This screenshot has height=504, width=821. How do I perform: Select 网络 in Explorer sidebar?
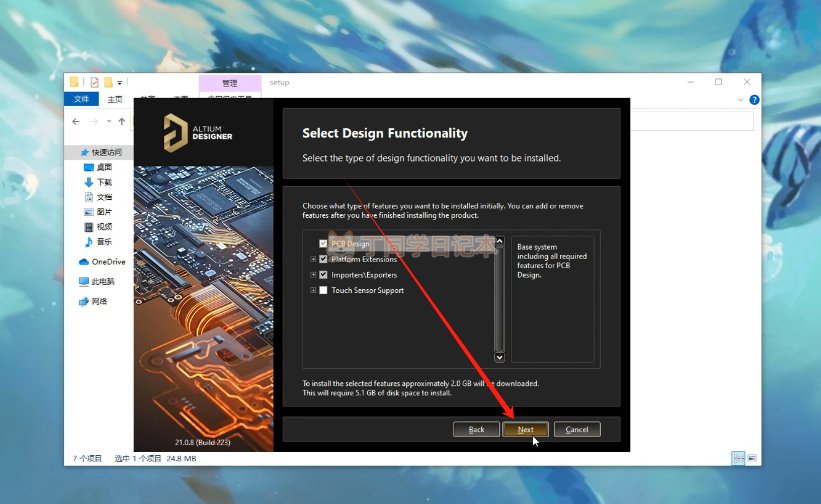tap(93, 301)
